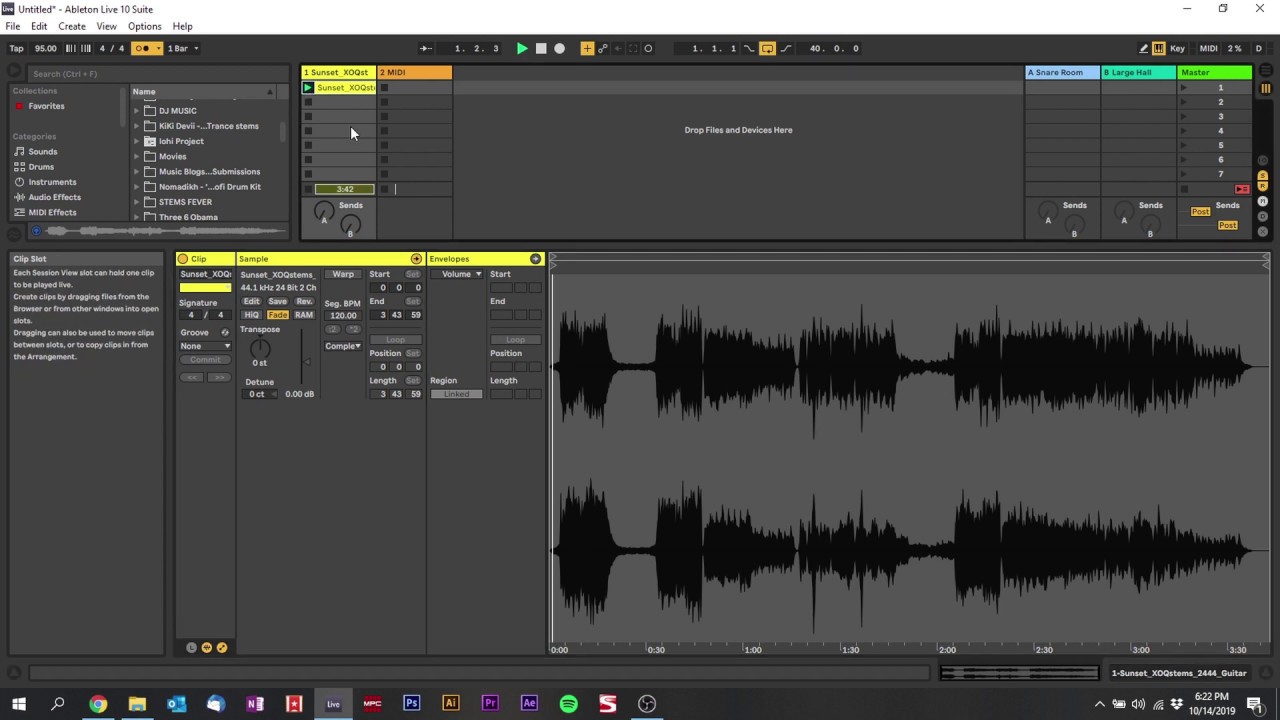Toggle Key Map Mode
The image size is (1280, 720).
coord(1177,48)
